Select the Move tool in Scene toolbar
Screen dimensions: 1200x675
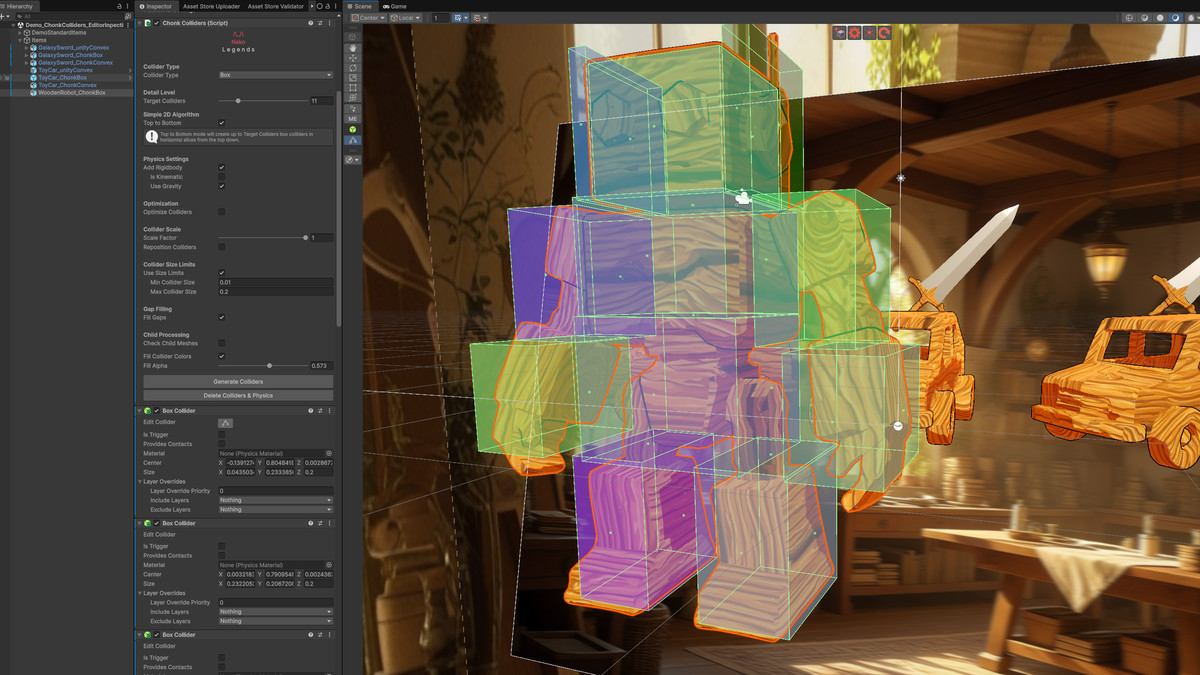[x=352, y=57]
